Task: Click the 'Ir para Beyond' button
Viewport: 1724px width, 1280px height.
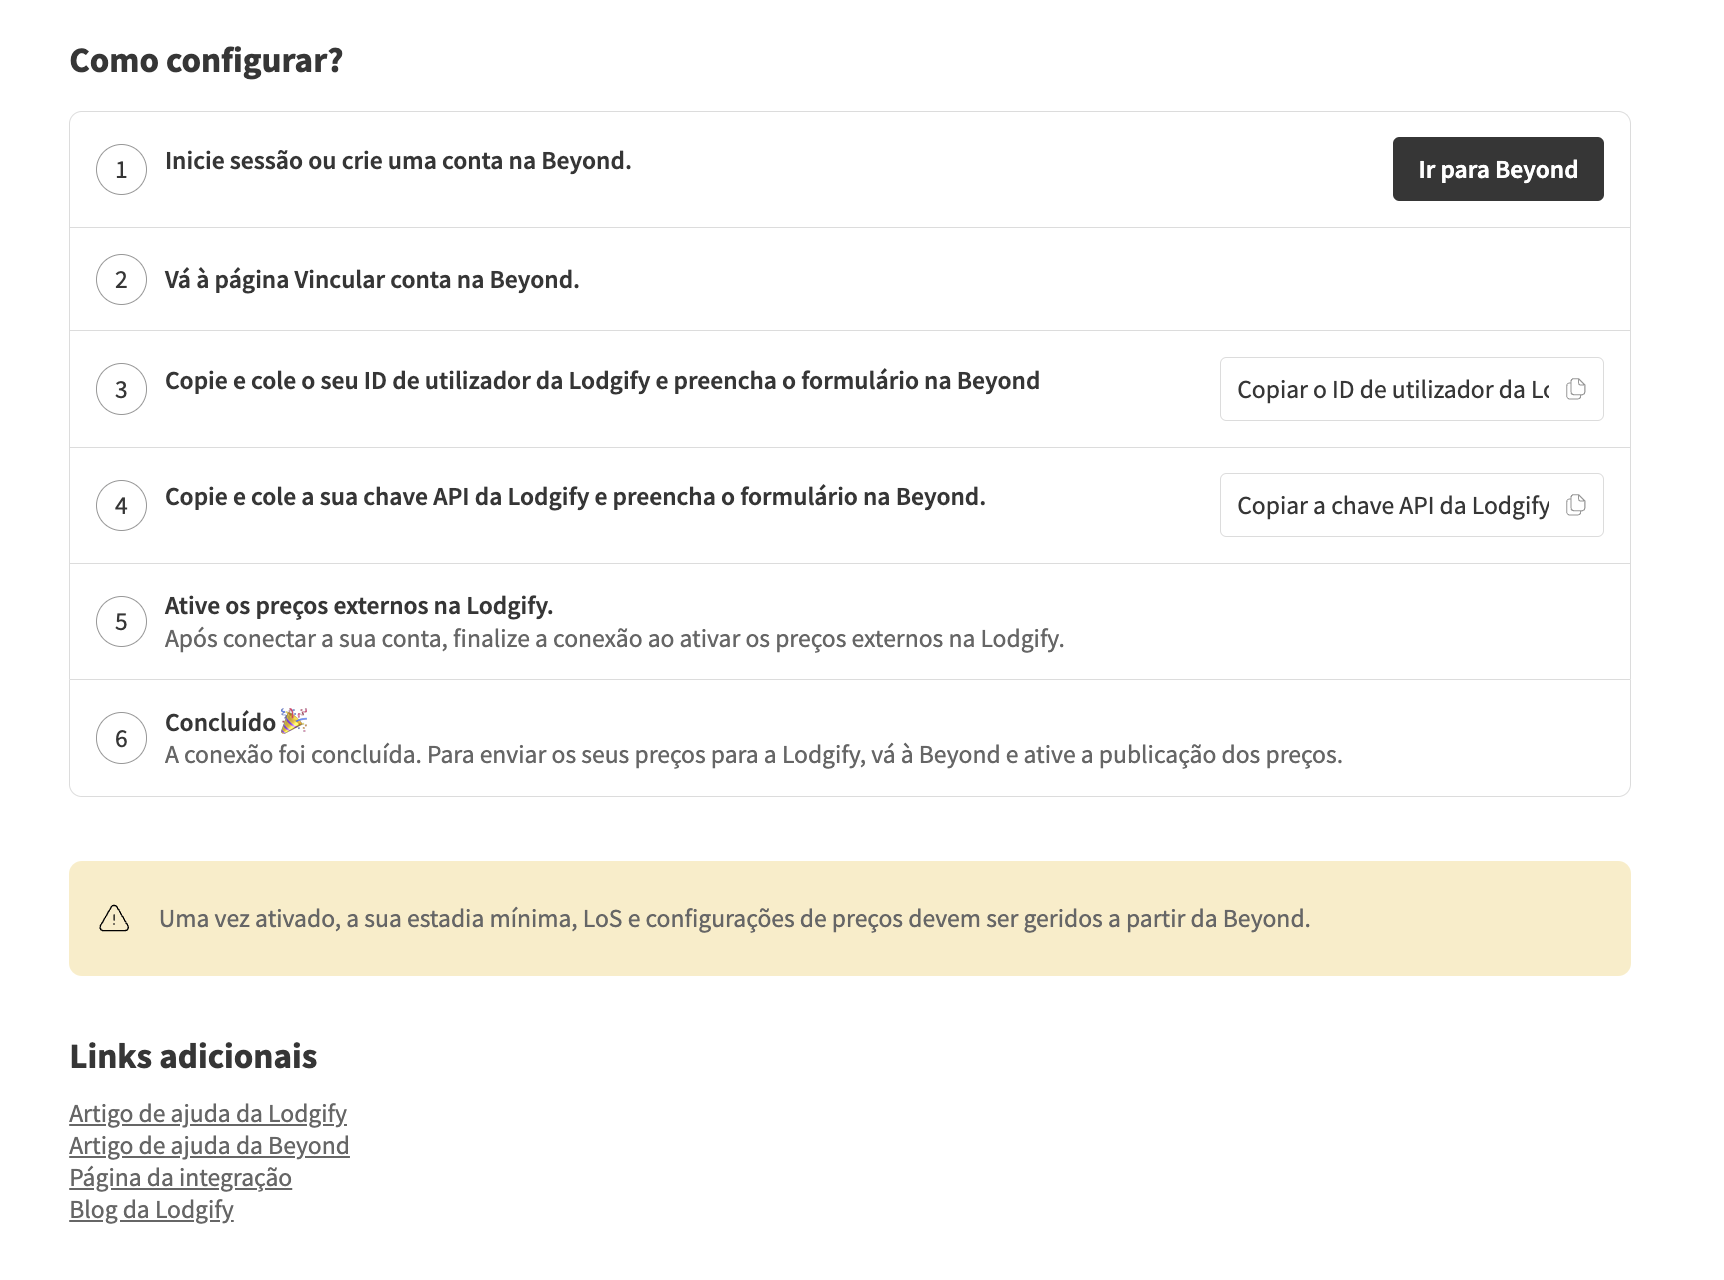Action: 1497,169
